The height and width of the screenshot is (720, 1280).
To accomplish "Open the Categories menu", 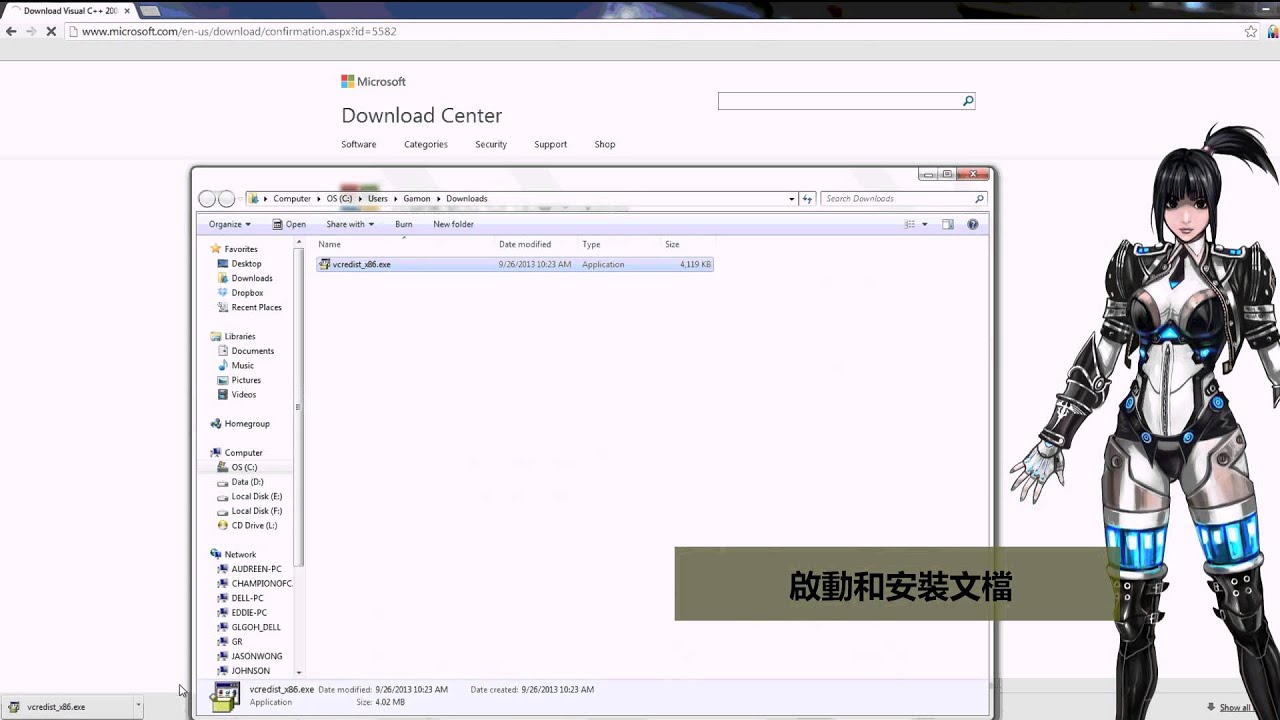I will (425, 144).
